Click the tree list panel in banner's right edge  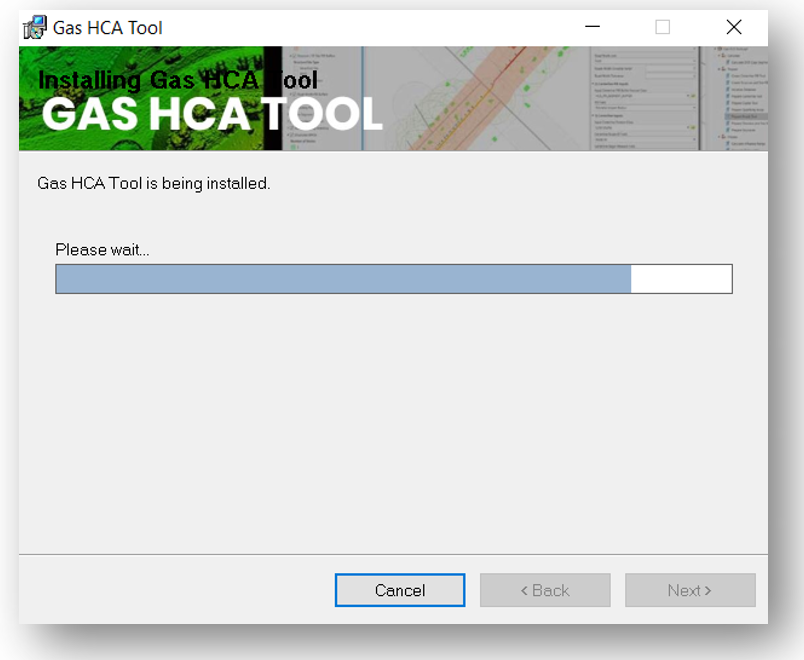pyautogui.click(x=742, y=98)
